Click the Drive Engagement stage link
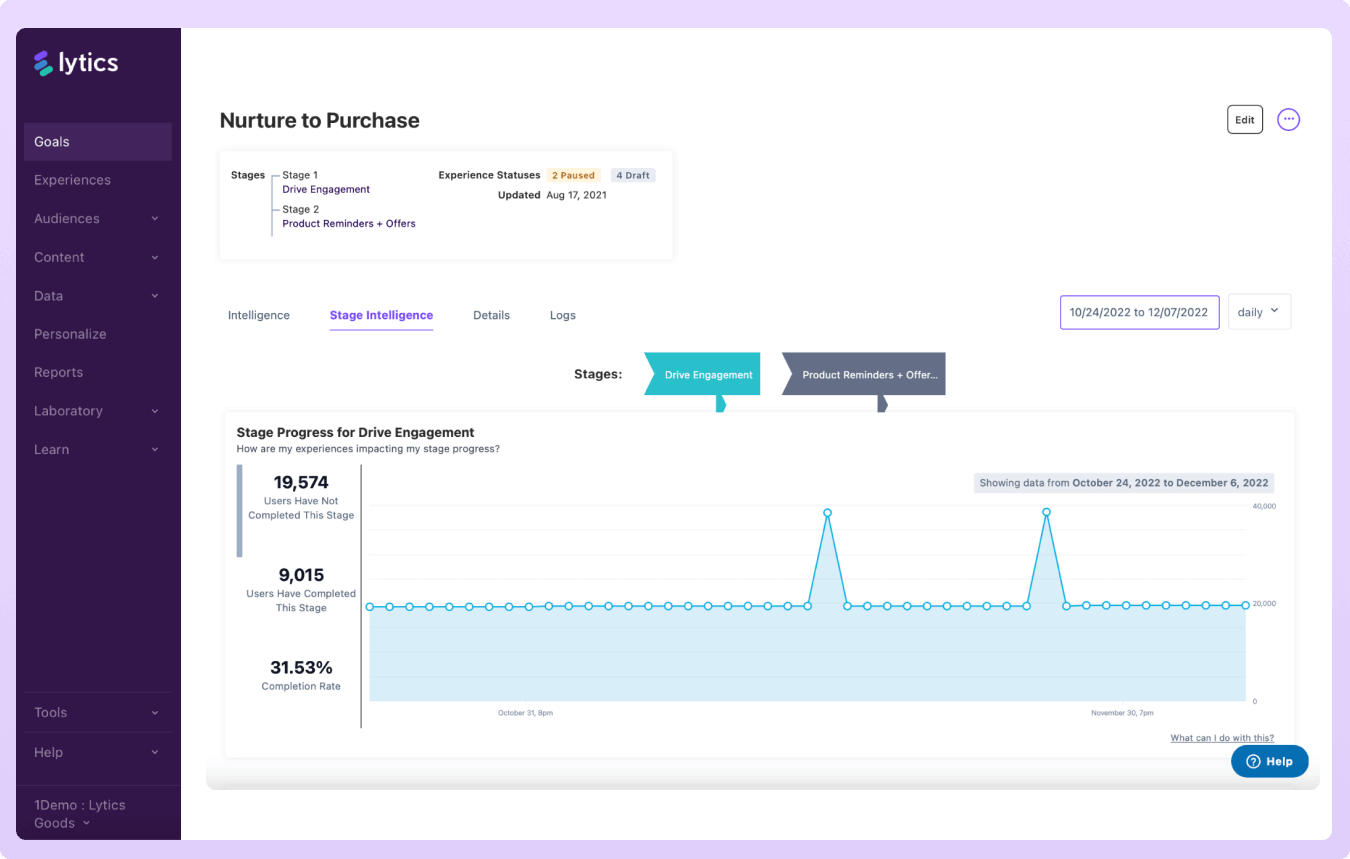The width and height of the screenshot is (1350, 859). pos(326,189)
